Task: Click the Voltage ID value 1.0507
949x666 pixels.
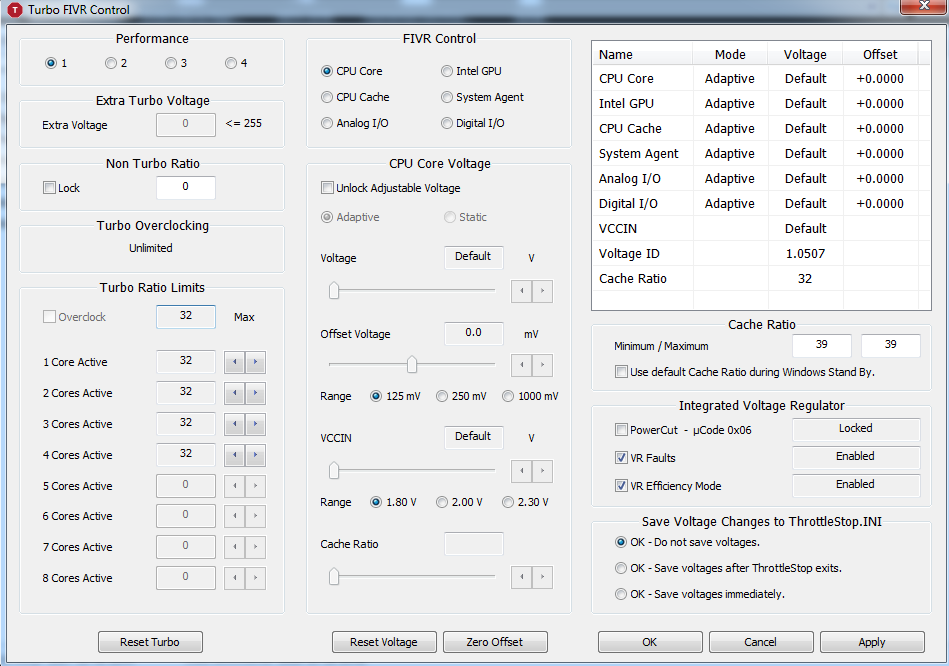Action: click(x=805, y=254)
